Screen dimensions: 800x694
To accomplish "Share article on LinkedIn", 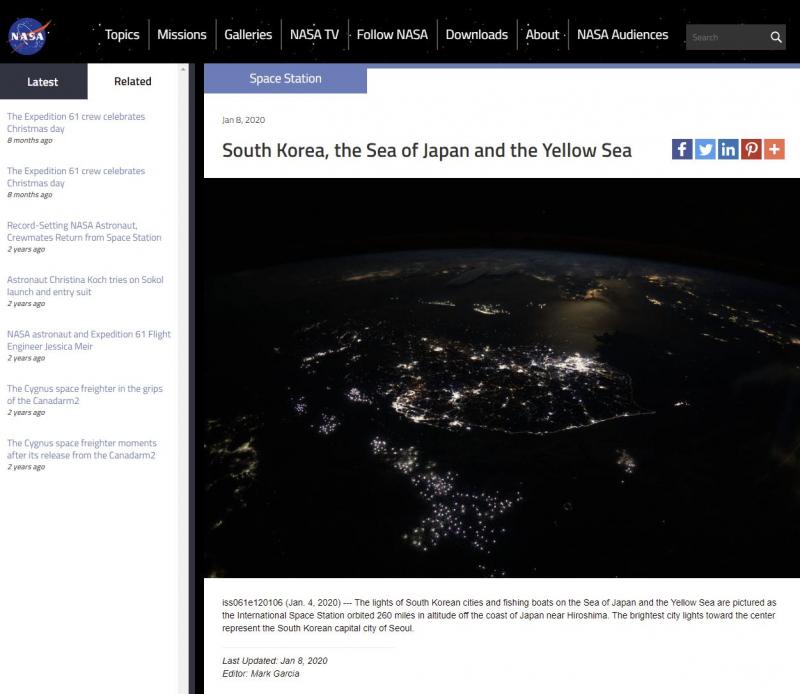I will click(728, 150).
